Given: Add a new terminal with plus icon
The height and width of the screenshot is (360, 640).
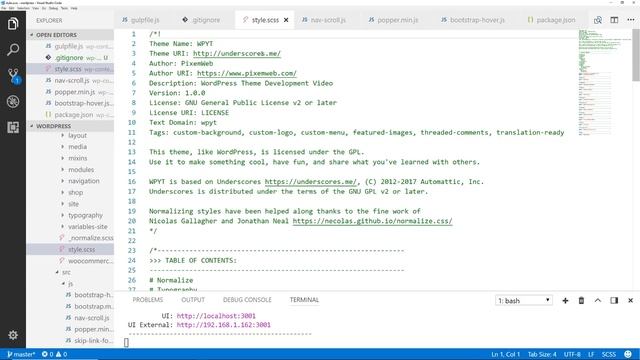Looking at the screenshot, I should click(565, 300).
